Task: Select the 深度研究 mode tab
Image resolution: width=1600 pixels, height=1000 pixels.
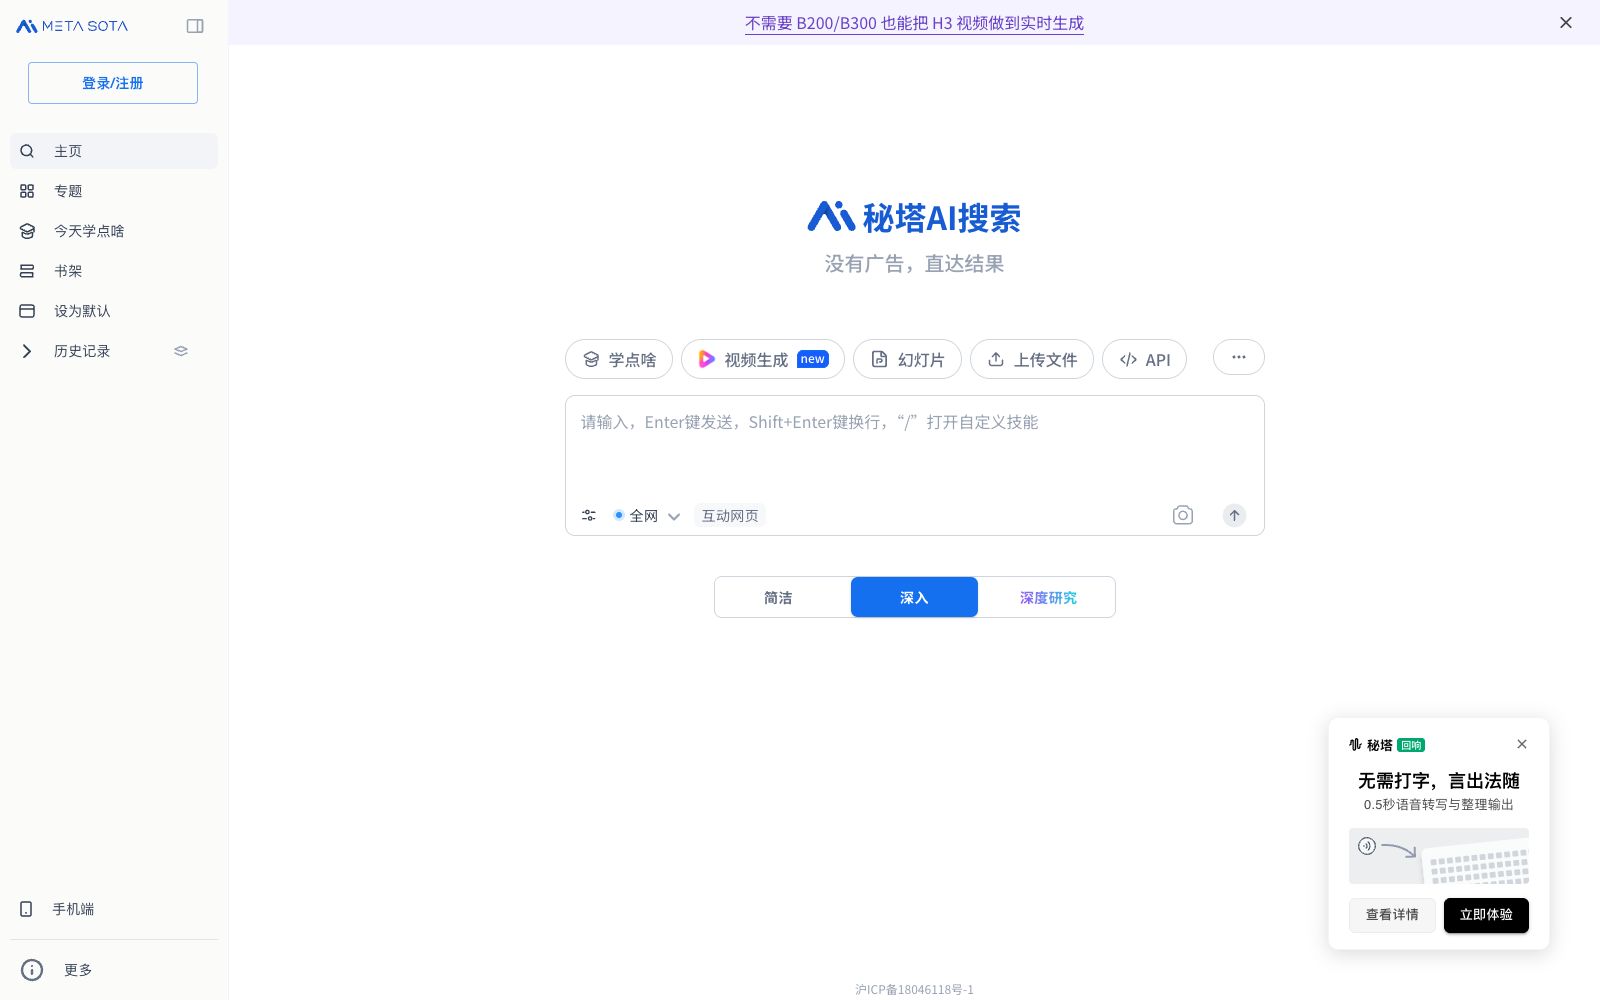Action: pyautogui.click(x=1048, y=597)
